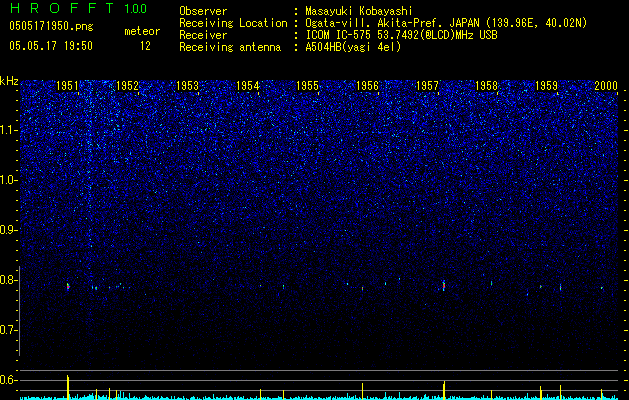Image resolution: width=629 pixels, height=400 pixels.
Task: Click the 0.8 kHz axis label
Action: click(8, 280)
